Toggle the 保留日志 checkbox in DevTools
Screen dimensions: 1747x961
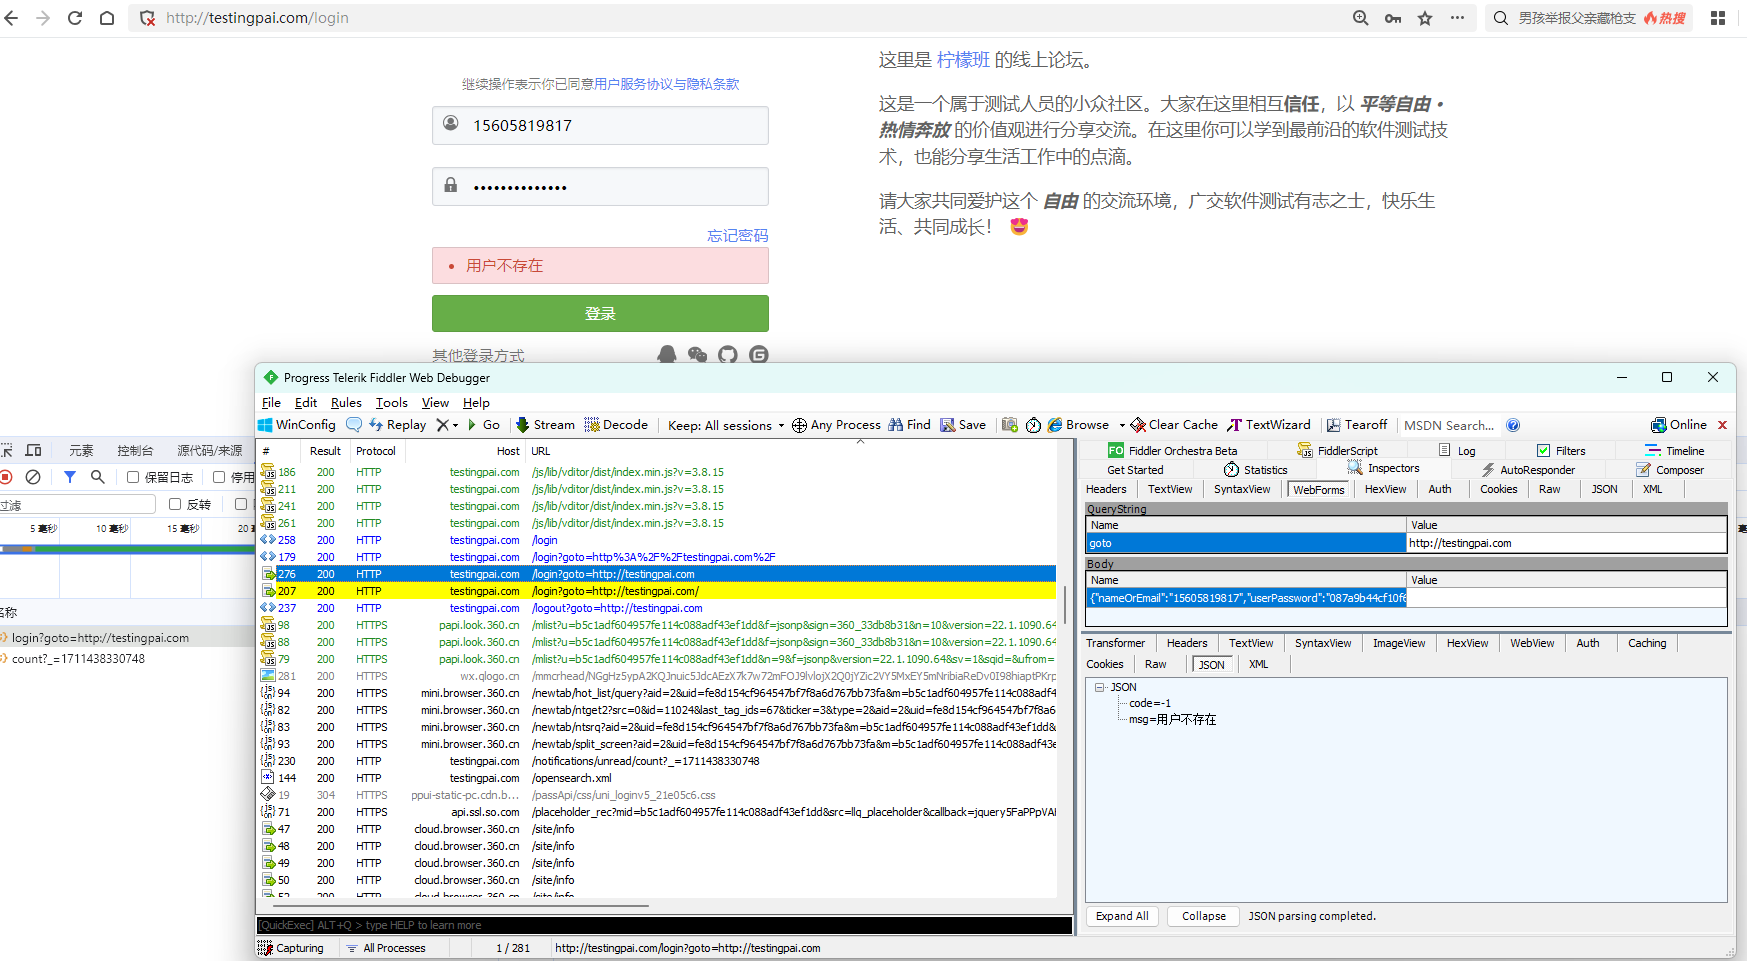(133, 477)
